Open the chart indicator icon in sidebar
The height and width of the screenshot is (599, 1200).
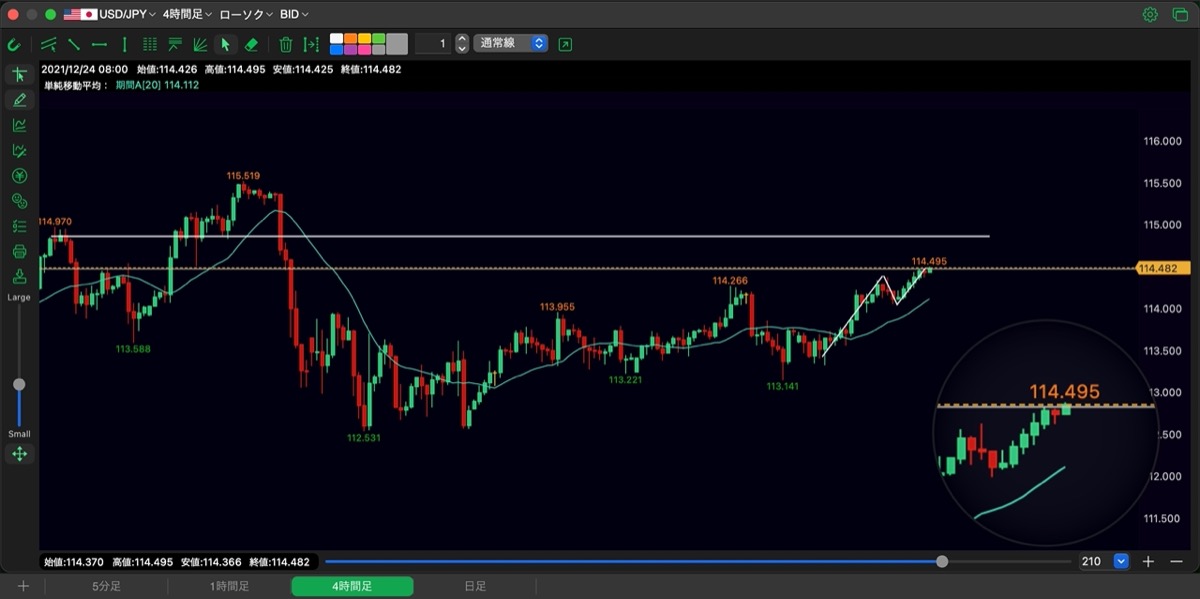pos(19,125)
